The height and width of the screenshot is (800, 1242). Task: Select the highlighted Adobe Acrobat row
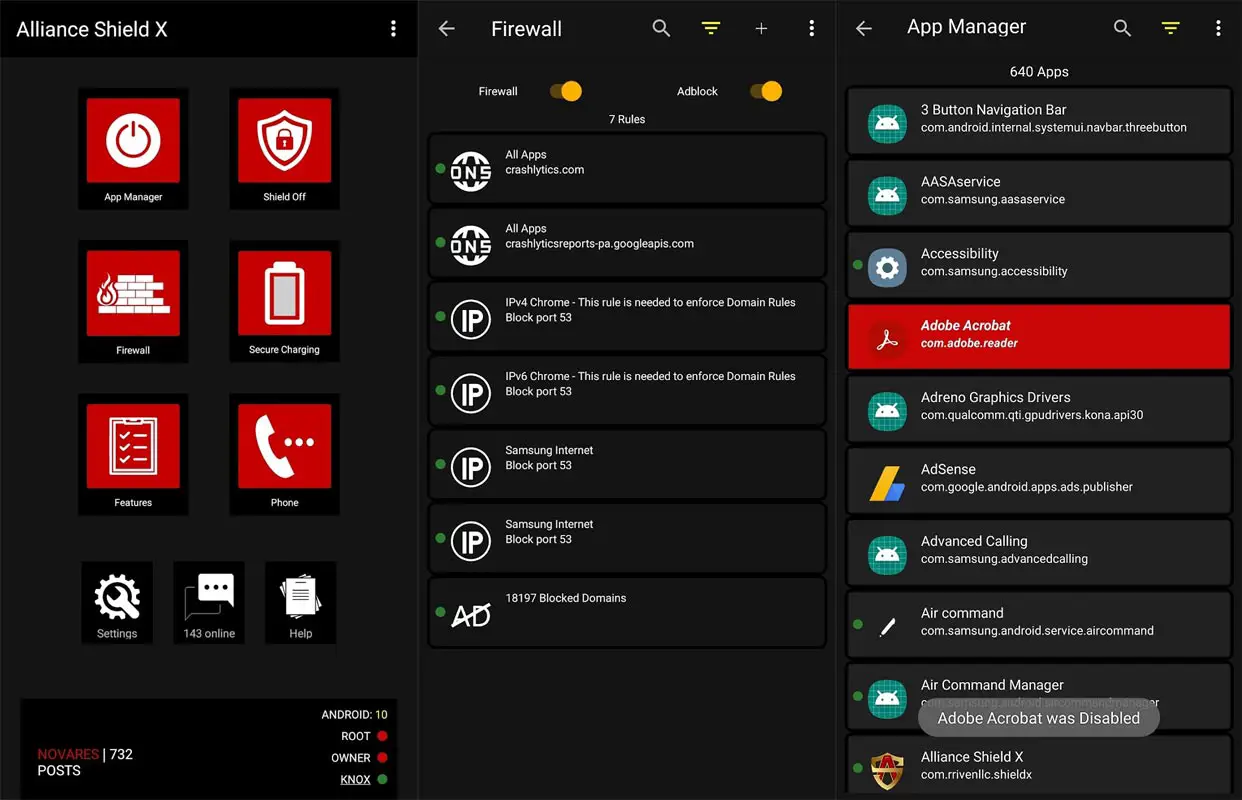click(x=1039, y=337)
